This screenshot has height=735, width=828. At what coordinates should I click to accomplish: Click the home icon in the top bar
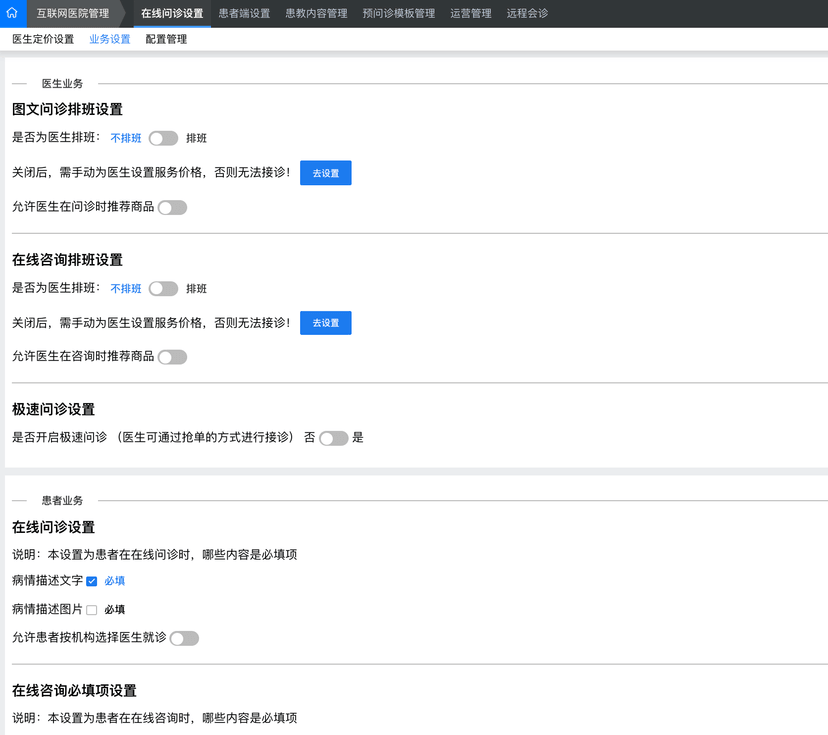(x=12, y=13)
